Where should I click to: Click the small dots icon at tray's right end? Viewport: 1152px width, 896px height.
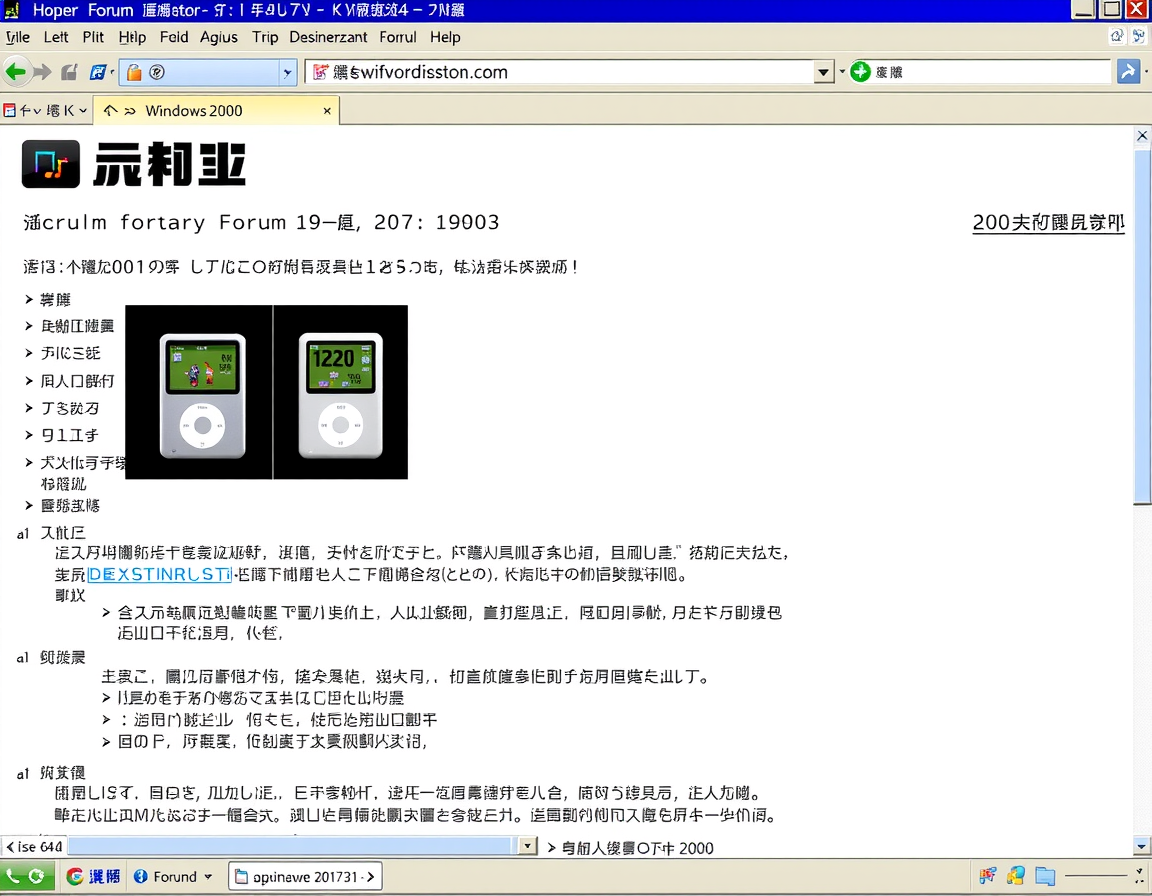pyautogui.click(x=1139, y=875)
